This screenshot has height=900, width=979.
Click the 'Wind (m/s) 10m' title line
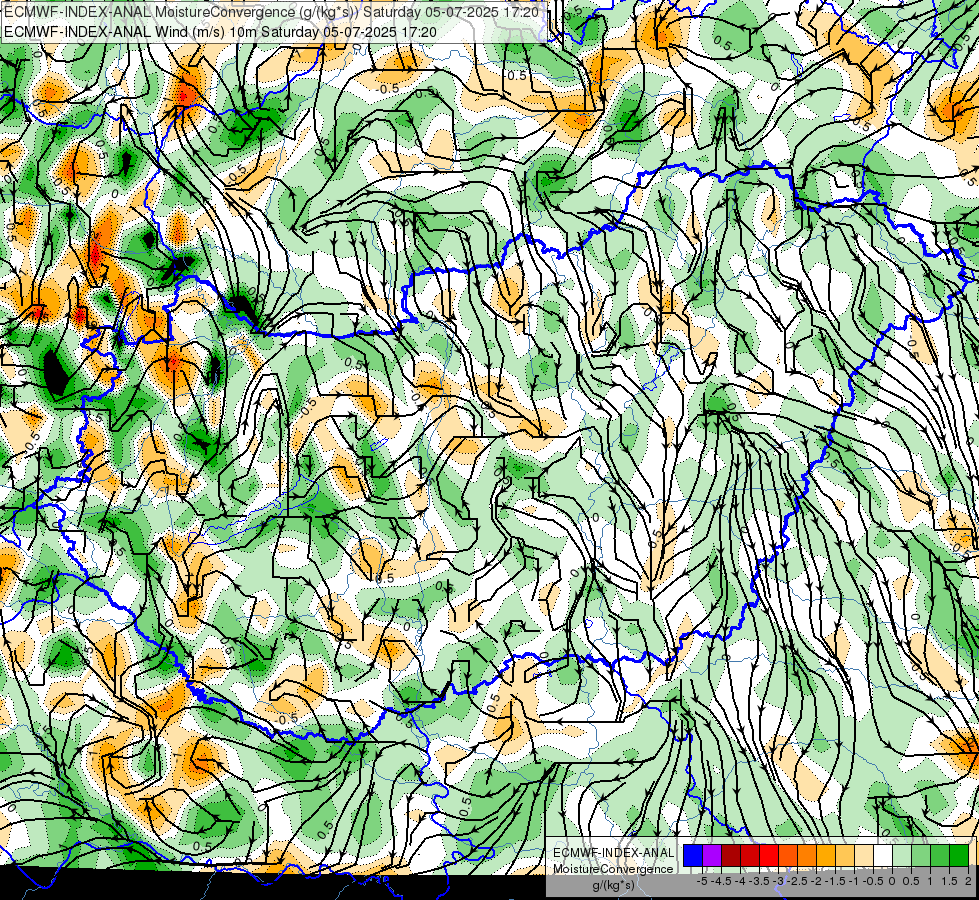[x=220, y=32]
